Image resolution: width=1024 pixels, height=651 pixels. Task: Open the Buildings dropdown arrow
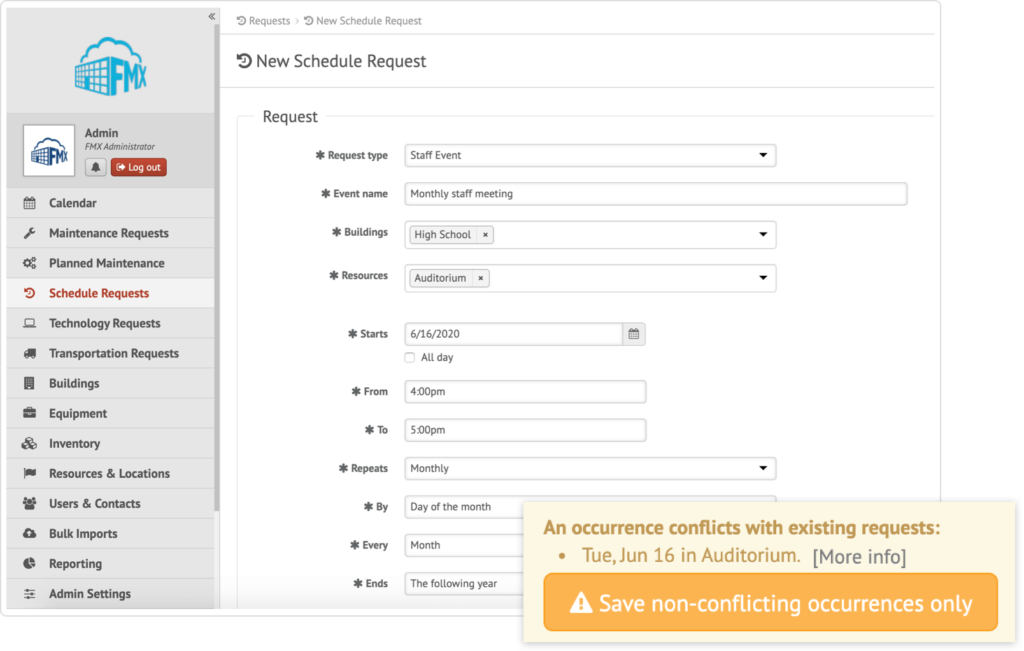pos(763,235)
